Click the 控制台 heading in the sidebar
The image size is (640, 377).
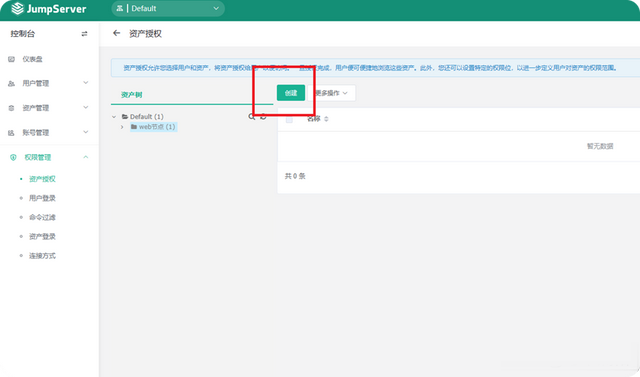point(23,34)
